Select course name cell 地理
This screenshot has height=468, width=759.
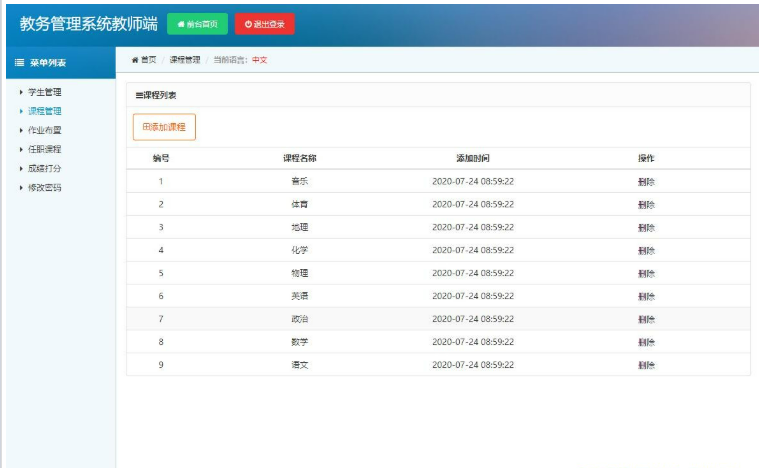pos(300,227)
